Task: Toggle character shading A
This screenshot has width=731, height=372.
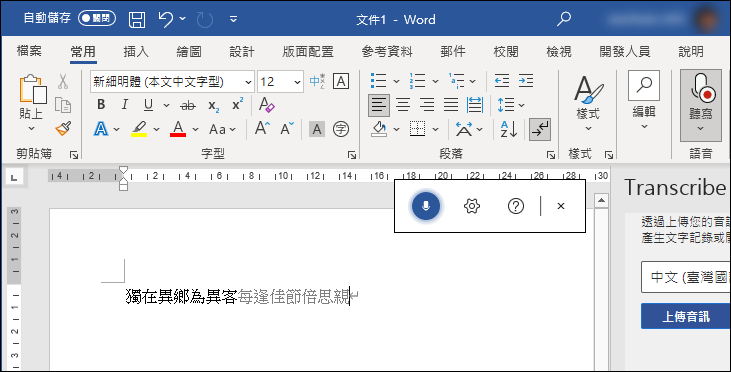Action: tap(317, 129)
